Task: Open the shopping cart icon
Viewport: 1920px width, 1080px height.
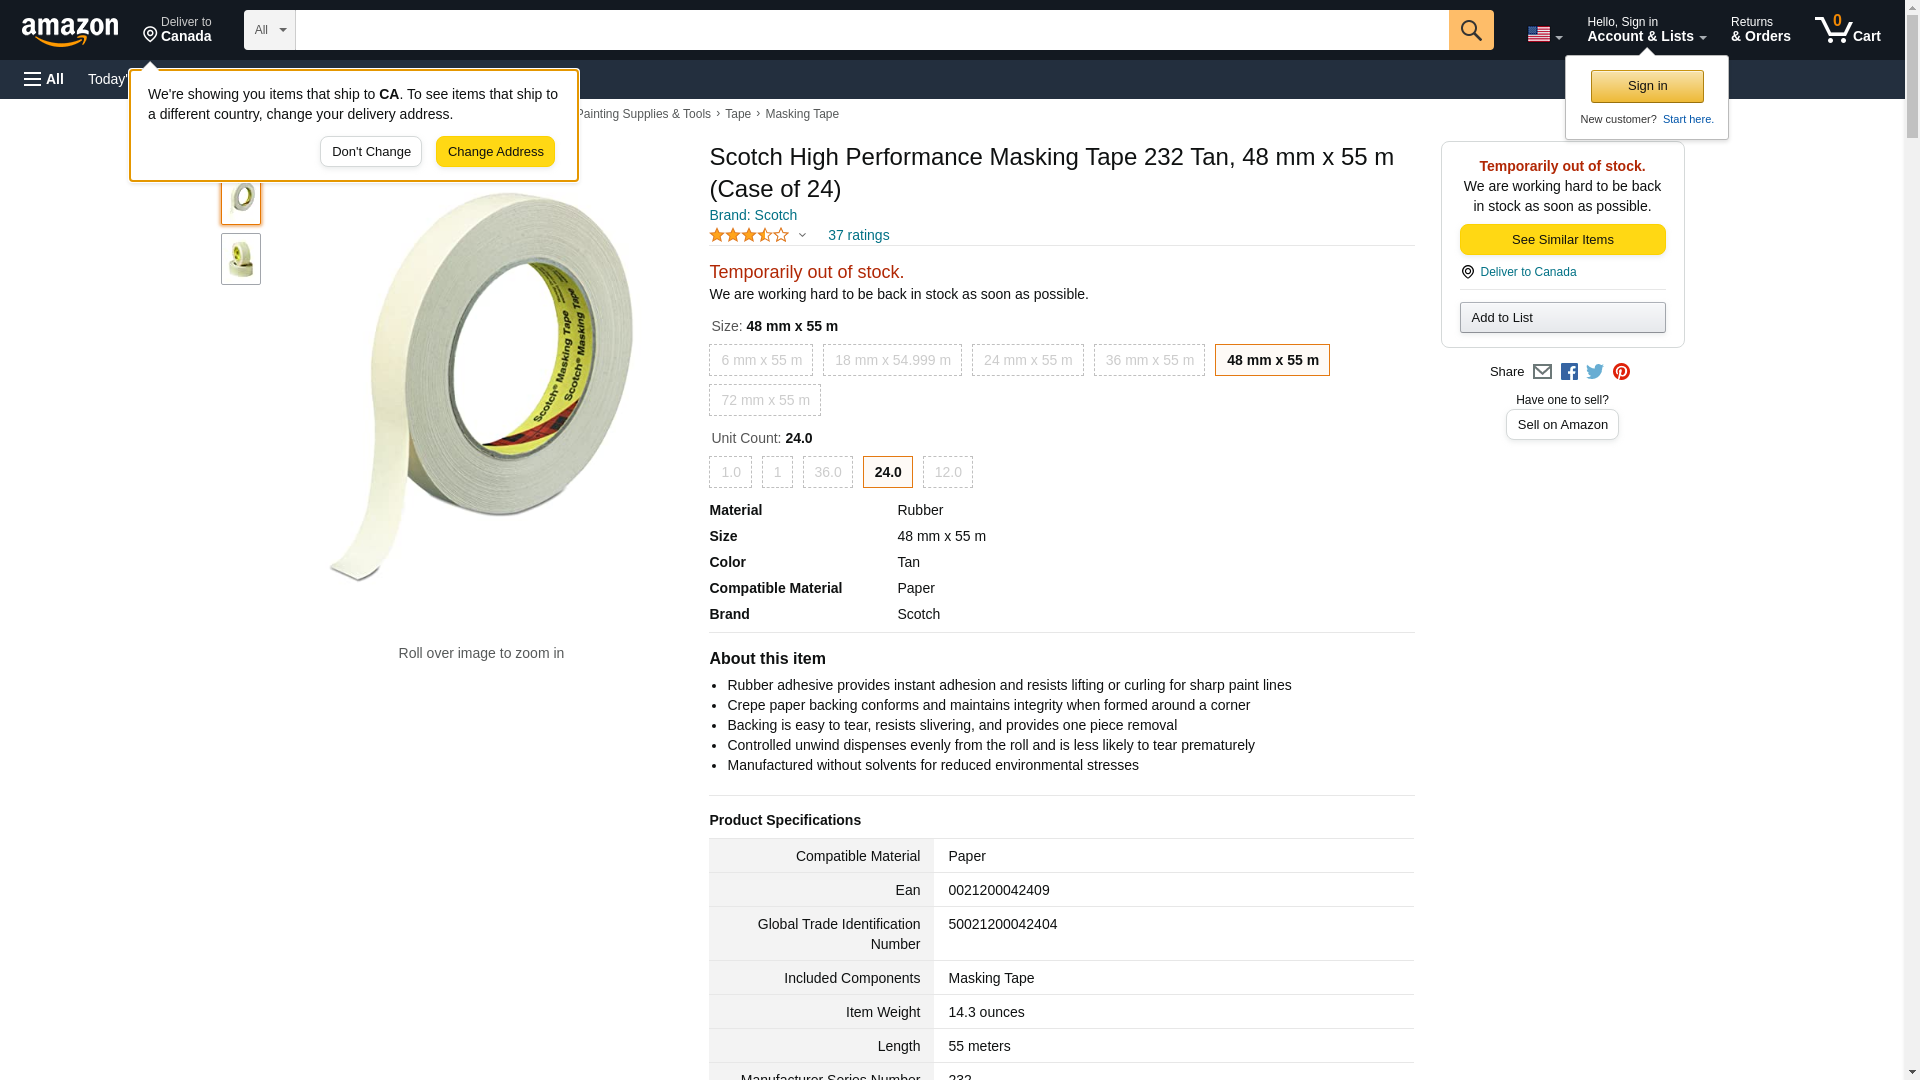Action: 1847,30
